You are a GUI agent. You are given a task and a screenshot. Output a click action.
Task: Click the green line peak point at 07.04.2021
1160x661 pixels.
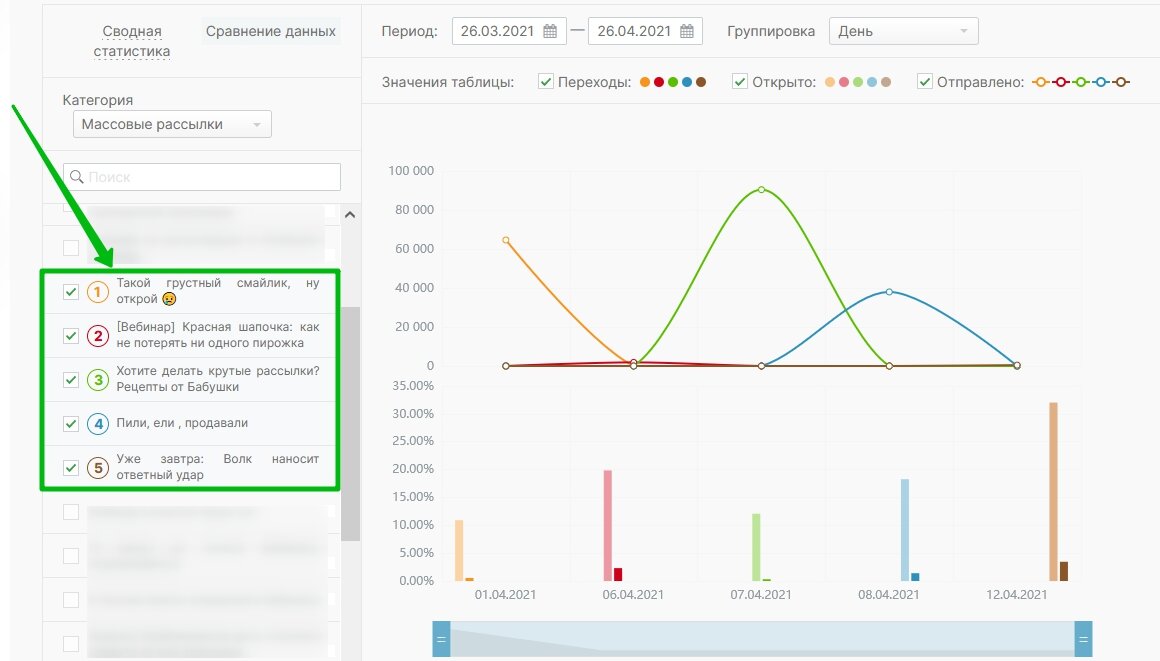(x=761, y=189)
